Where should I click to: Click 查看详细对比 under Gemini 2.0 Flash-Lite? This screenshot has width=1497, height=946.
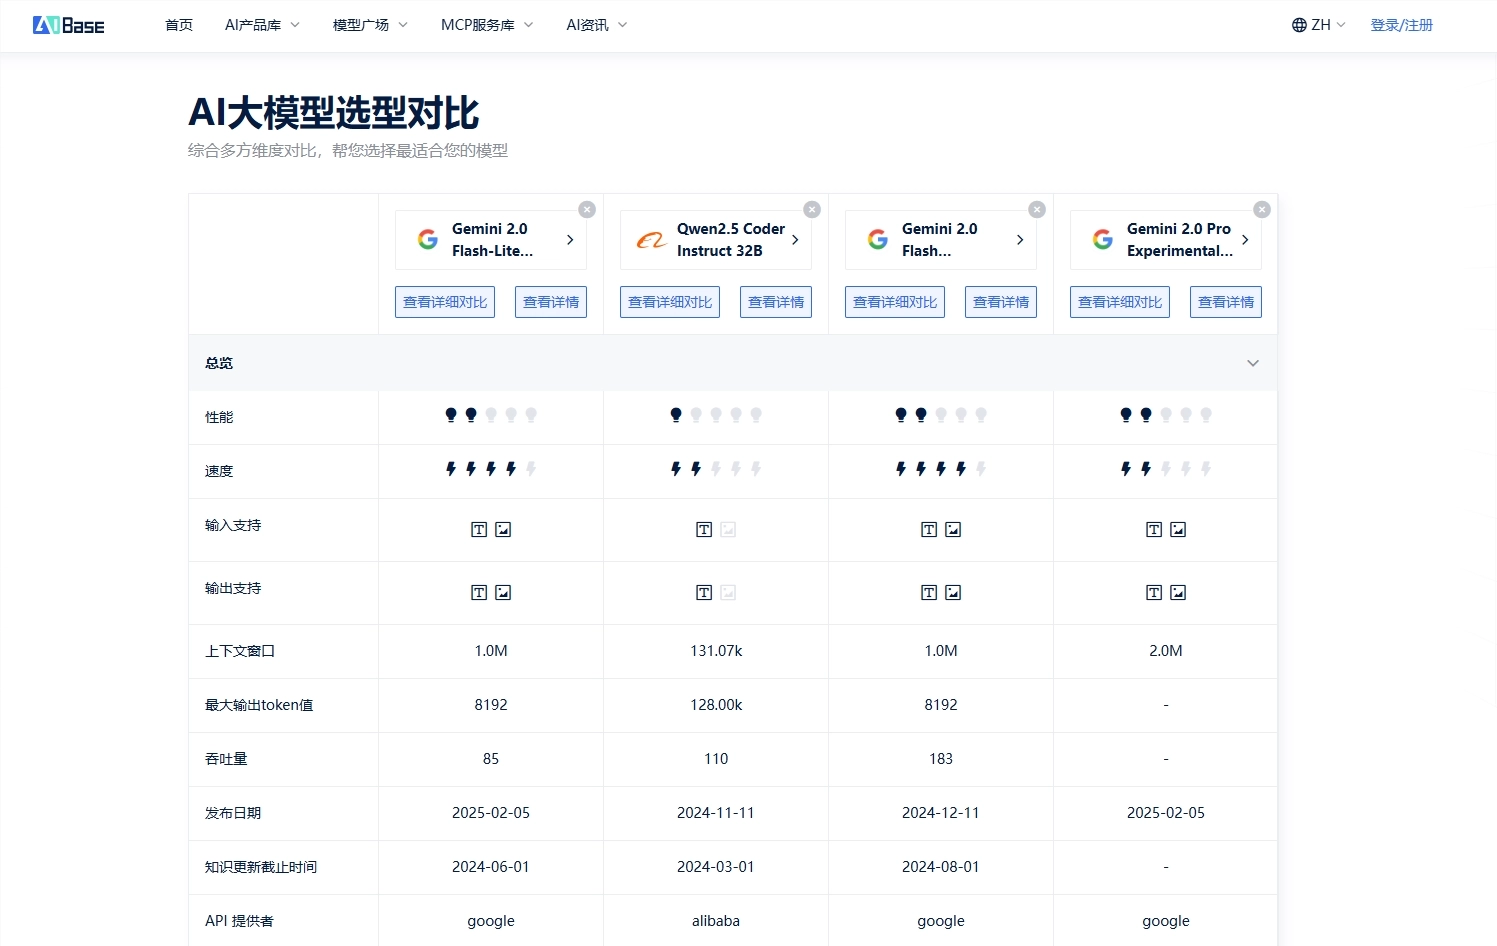445,302
